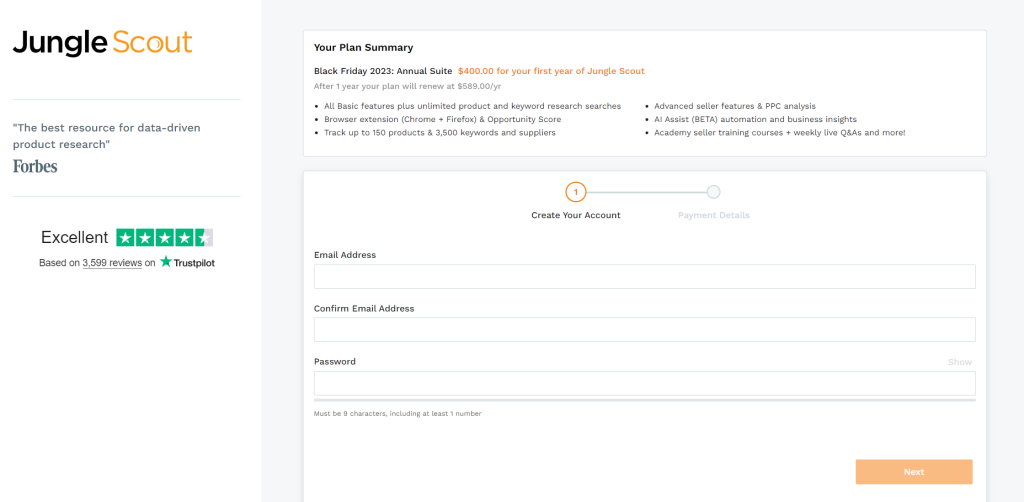Click the Trustpilot star rating graphic
This screenshot has width=1024, height=502.
tap(165, 238)
